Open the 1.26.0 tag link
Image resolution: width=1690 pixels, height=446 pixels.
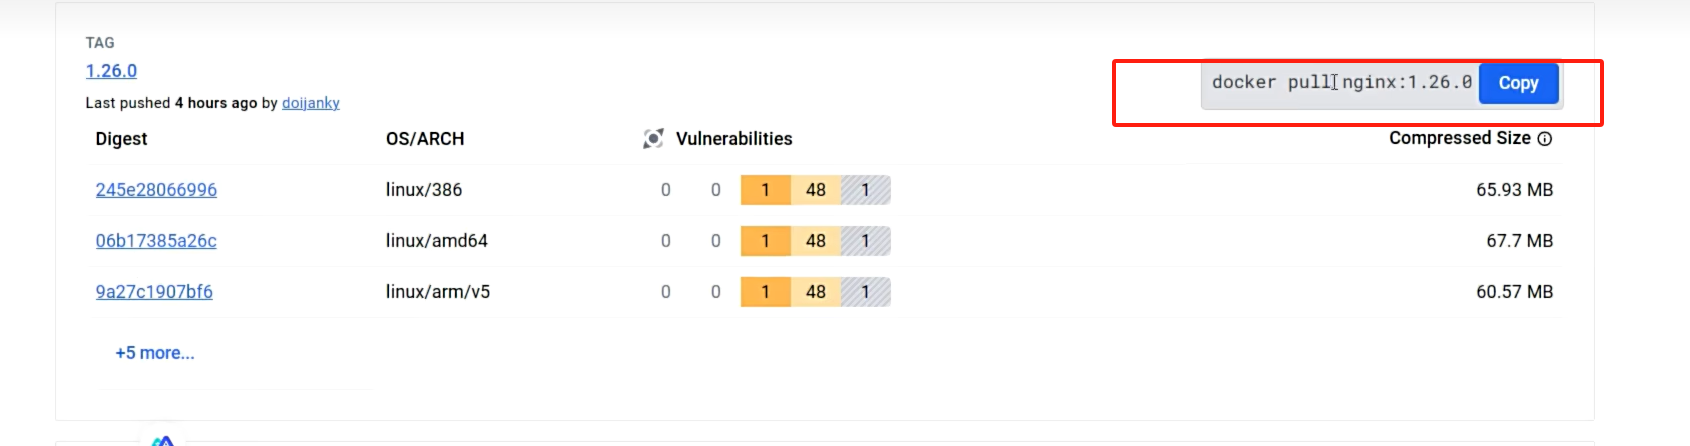click(111, 71)
